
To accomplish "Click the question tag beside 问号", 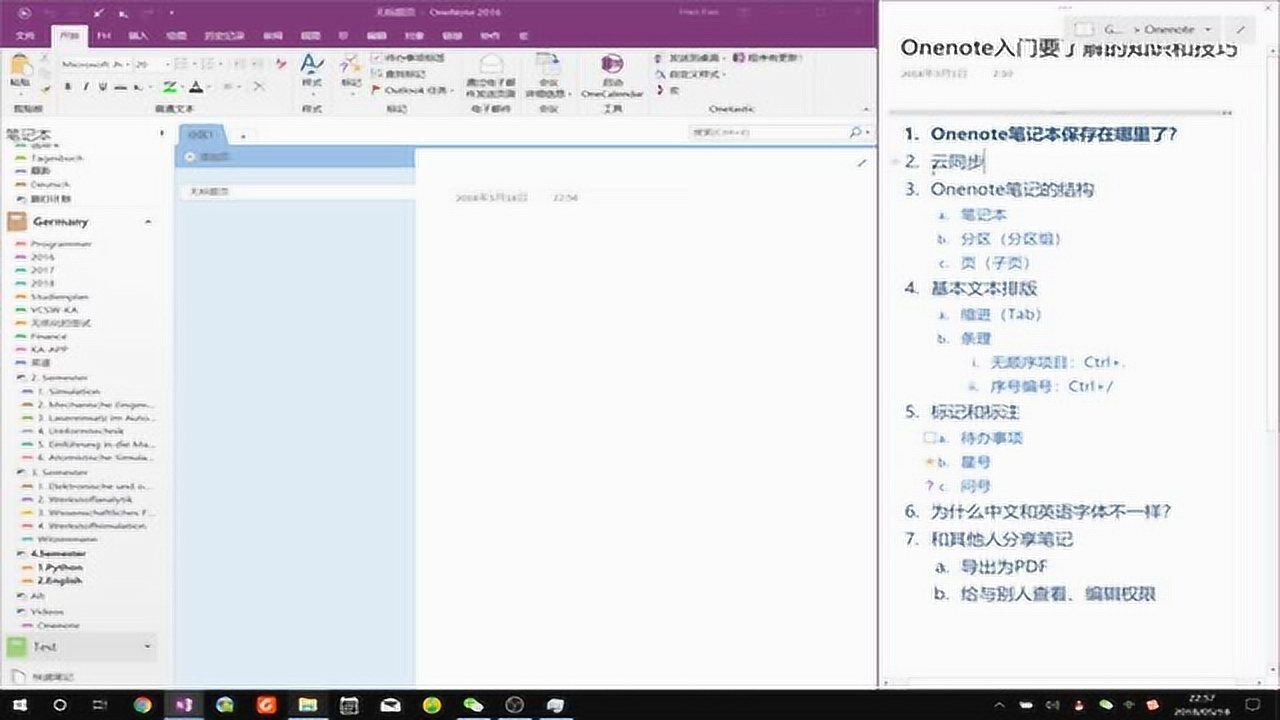I will click(x=929, y=486).
